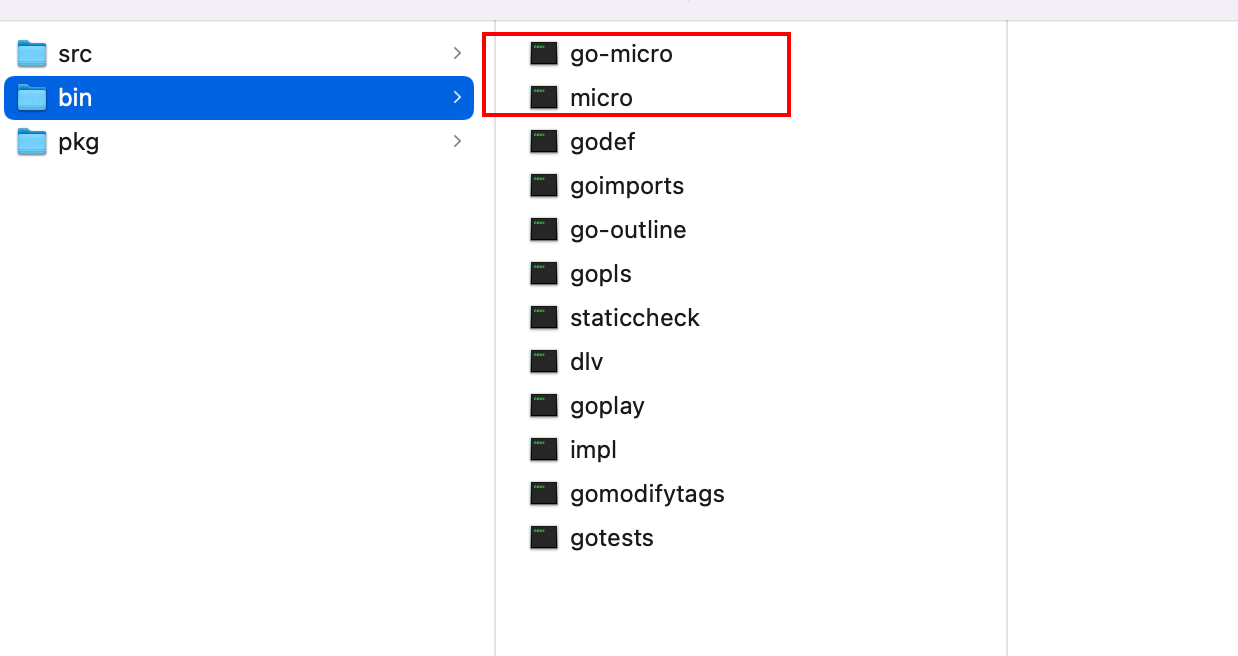Image resolution: width=1238 pixels, height=656 pixels.
Task: Click the src folder icon
Action: tap(33, 54)
